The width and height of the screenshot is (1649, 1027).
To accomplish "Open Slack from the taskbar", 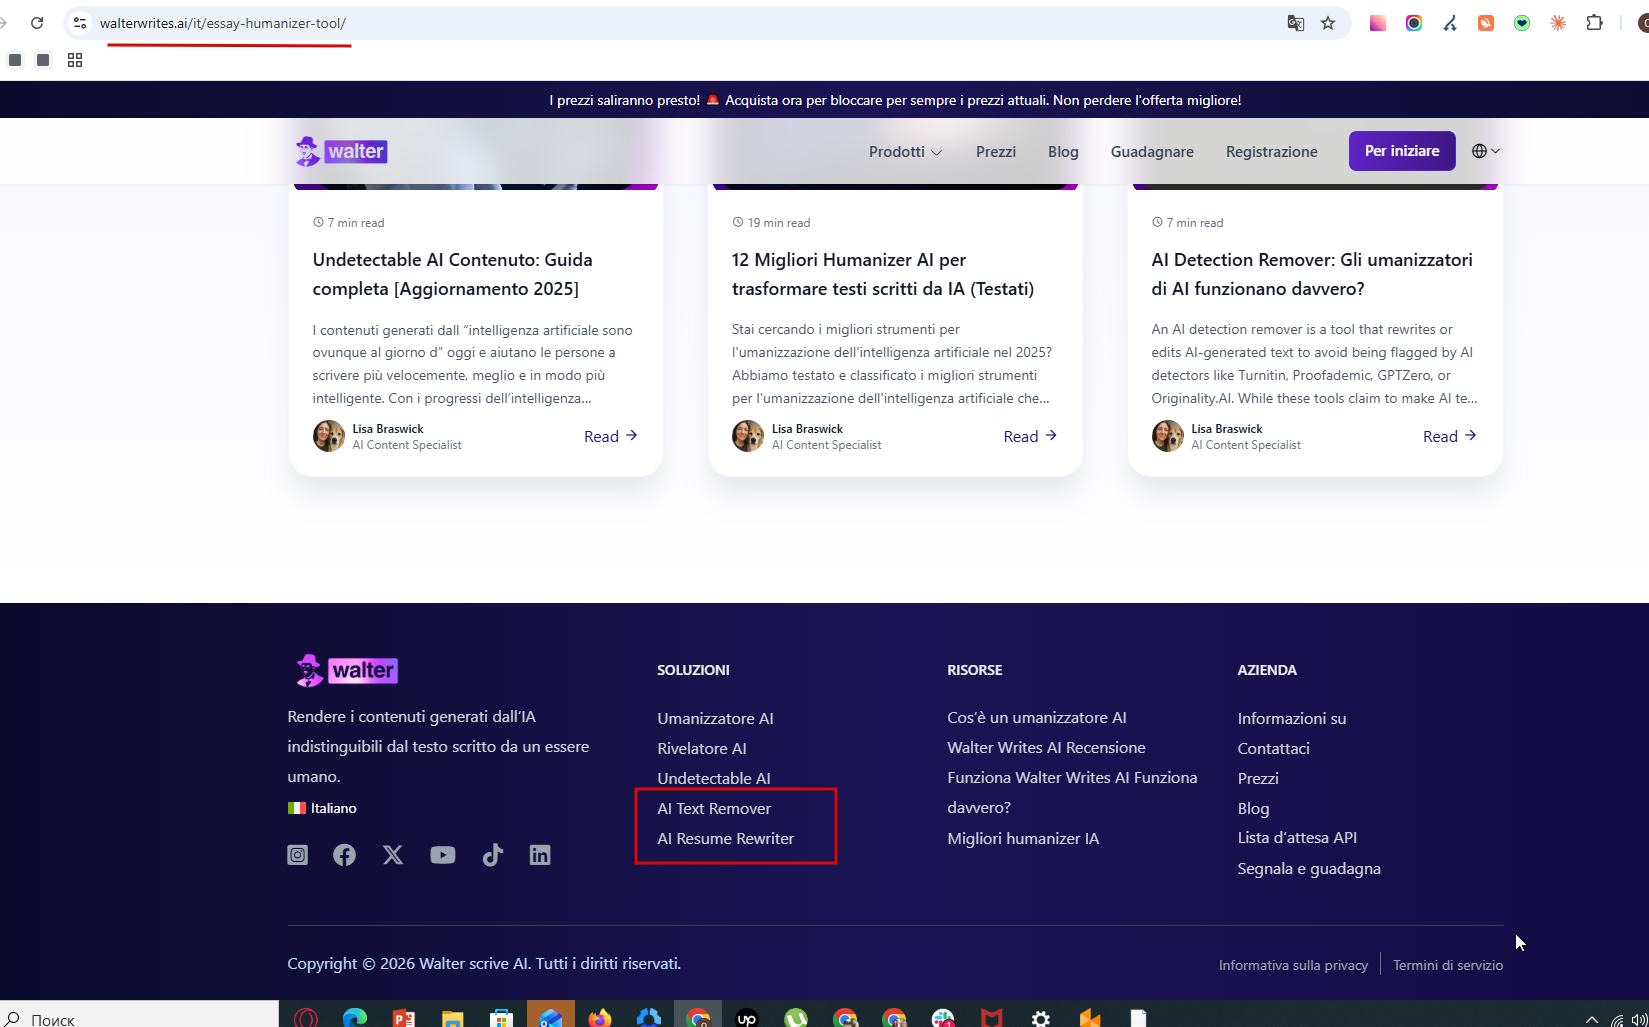I will 943,1018.
